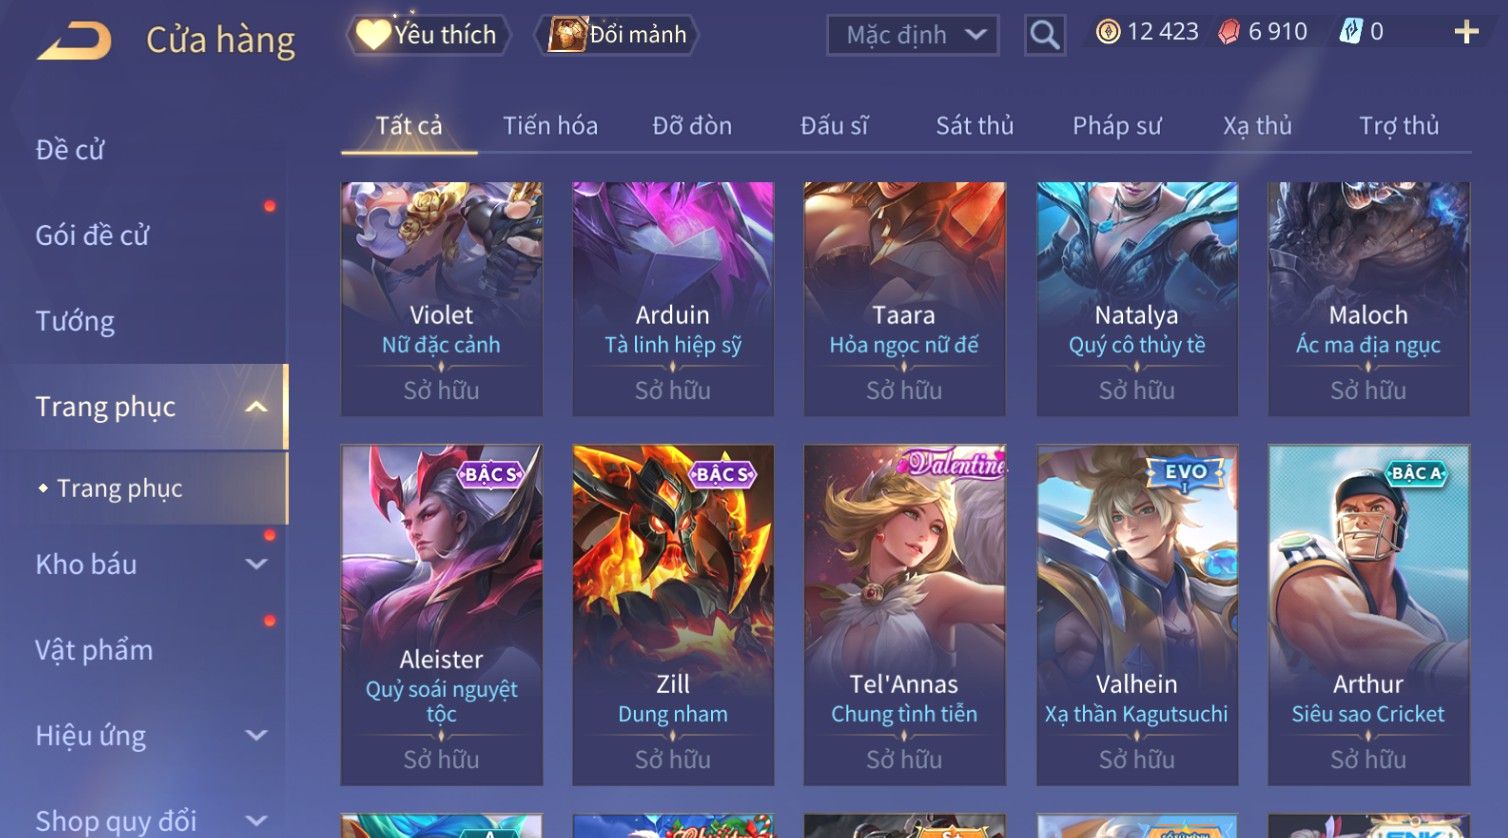This screenshot has width=1508, height=838.
Task: Select the Trang phục sub-item
Action: pyautogui.click(x=120, y=488)
